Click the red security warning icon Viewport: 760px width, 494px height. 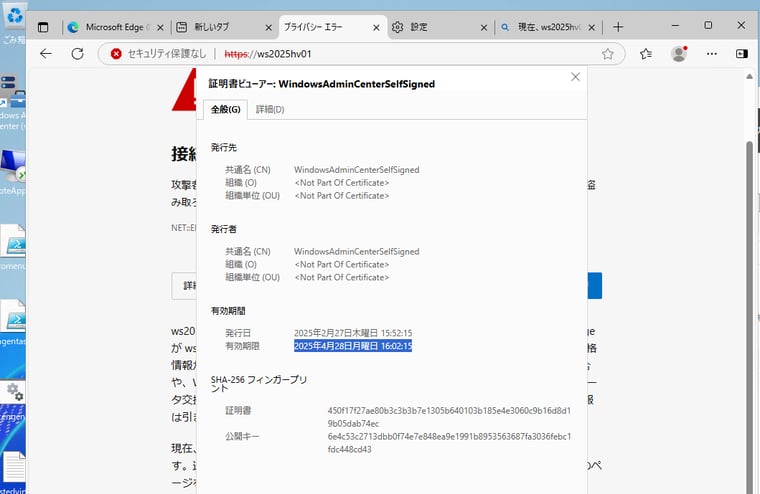[116, 54]
